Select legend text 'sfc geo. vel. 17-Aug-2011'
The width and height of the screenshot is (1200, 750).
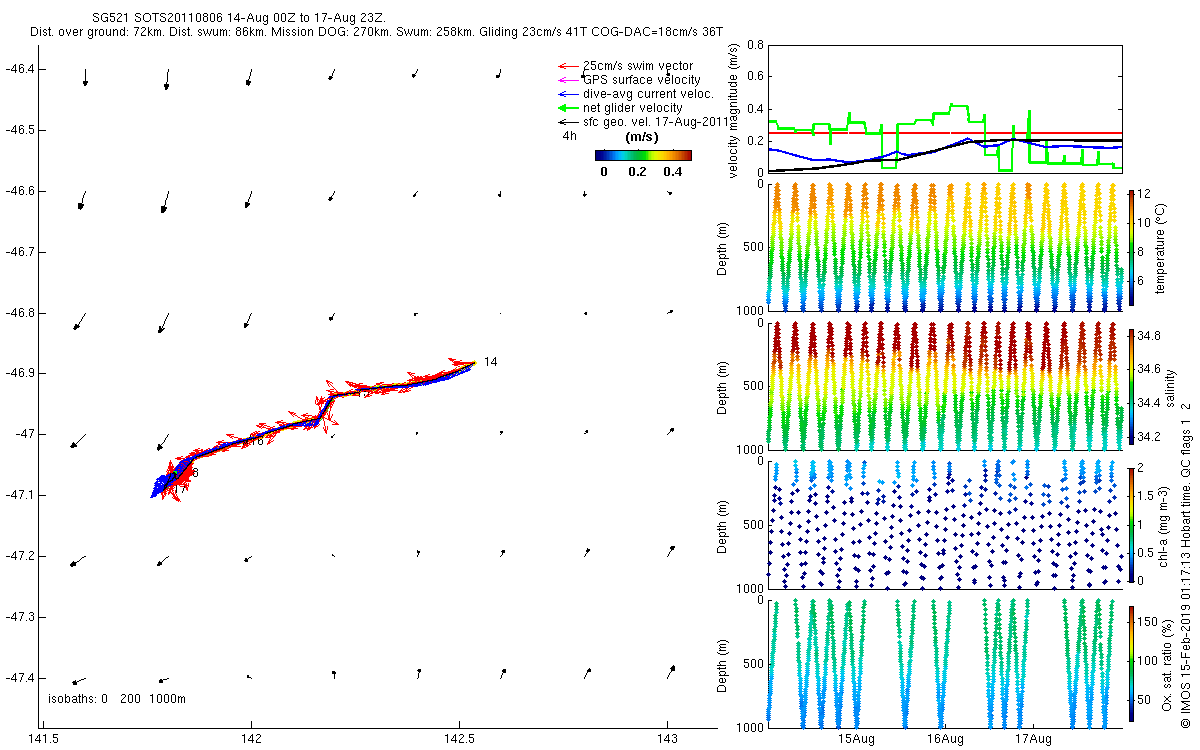[656, 122]
